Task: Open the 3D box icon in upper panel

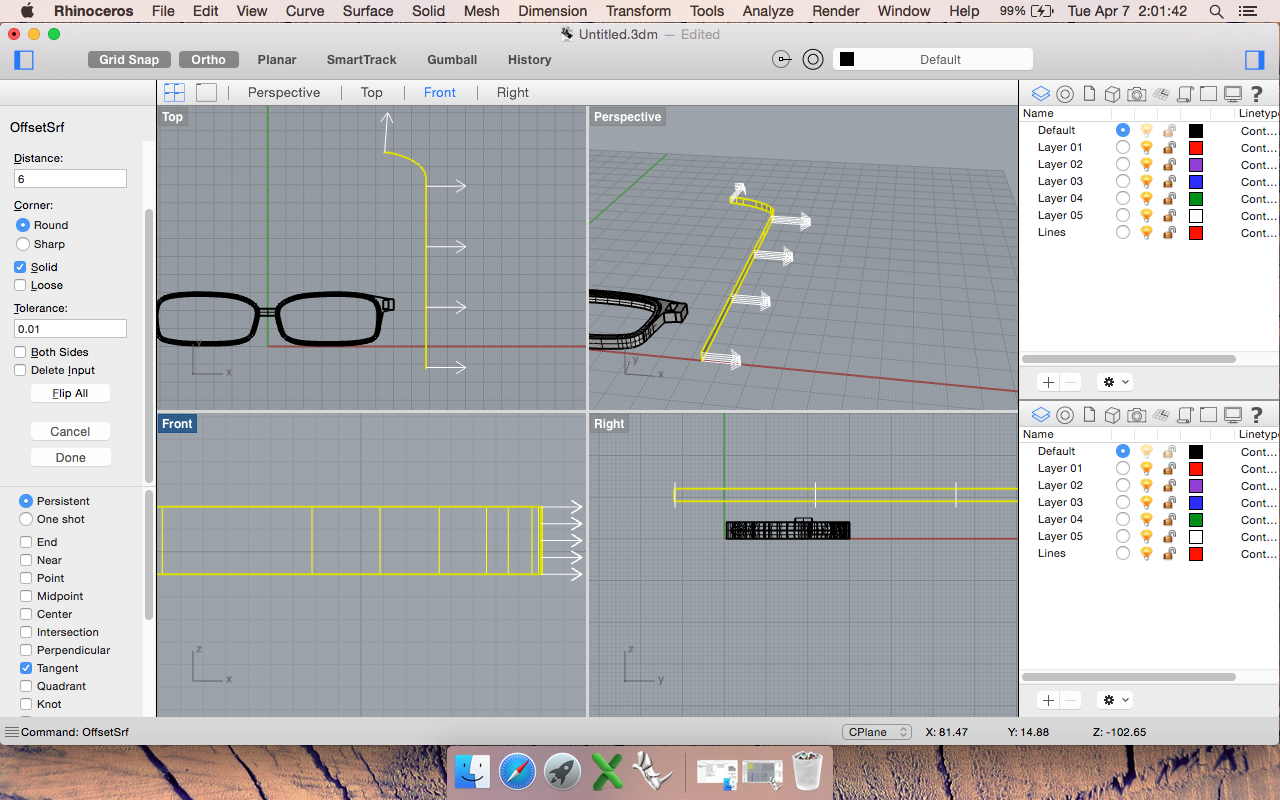Action: (1112, 94)
